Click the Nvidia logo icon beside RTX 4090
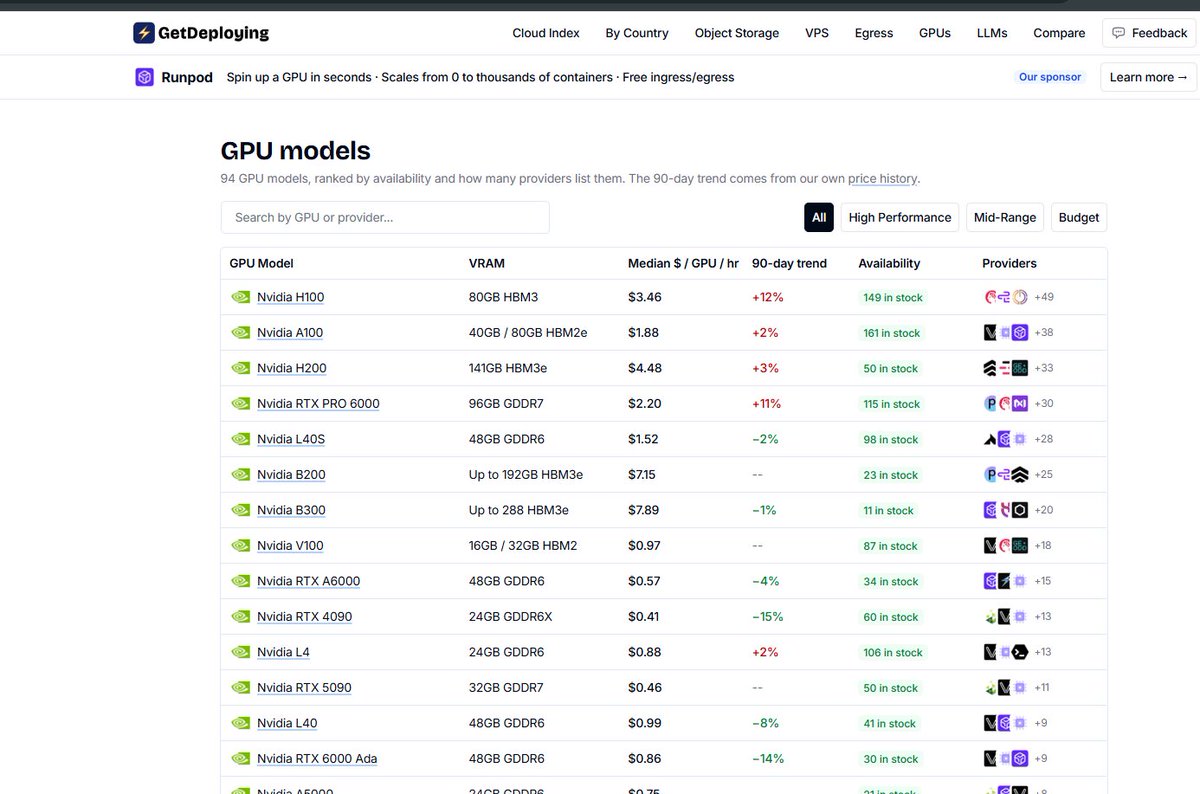The height and width of the screenshot is (794, 1200). (x=241, y=617)
